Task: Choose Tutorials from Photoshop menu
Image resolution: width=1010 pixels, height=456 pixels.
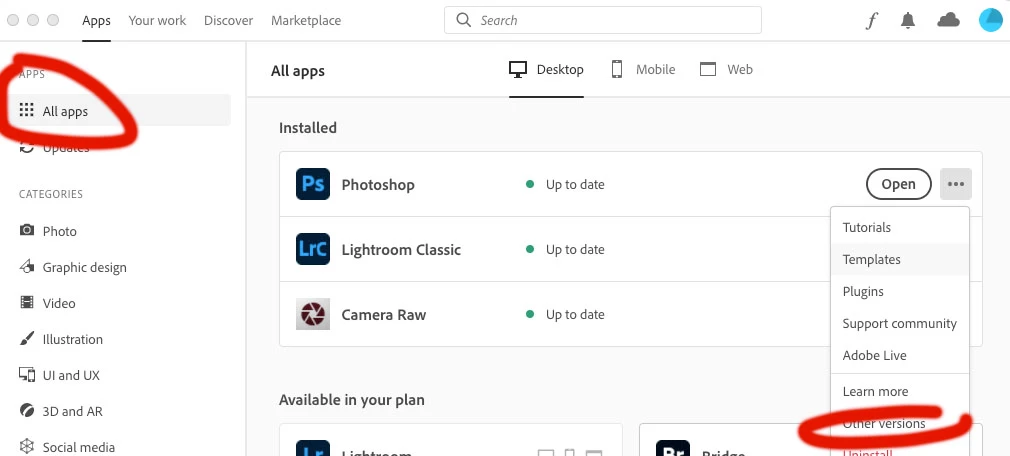Action: coord(900,227)
